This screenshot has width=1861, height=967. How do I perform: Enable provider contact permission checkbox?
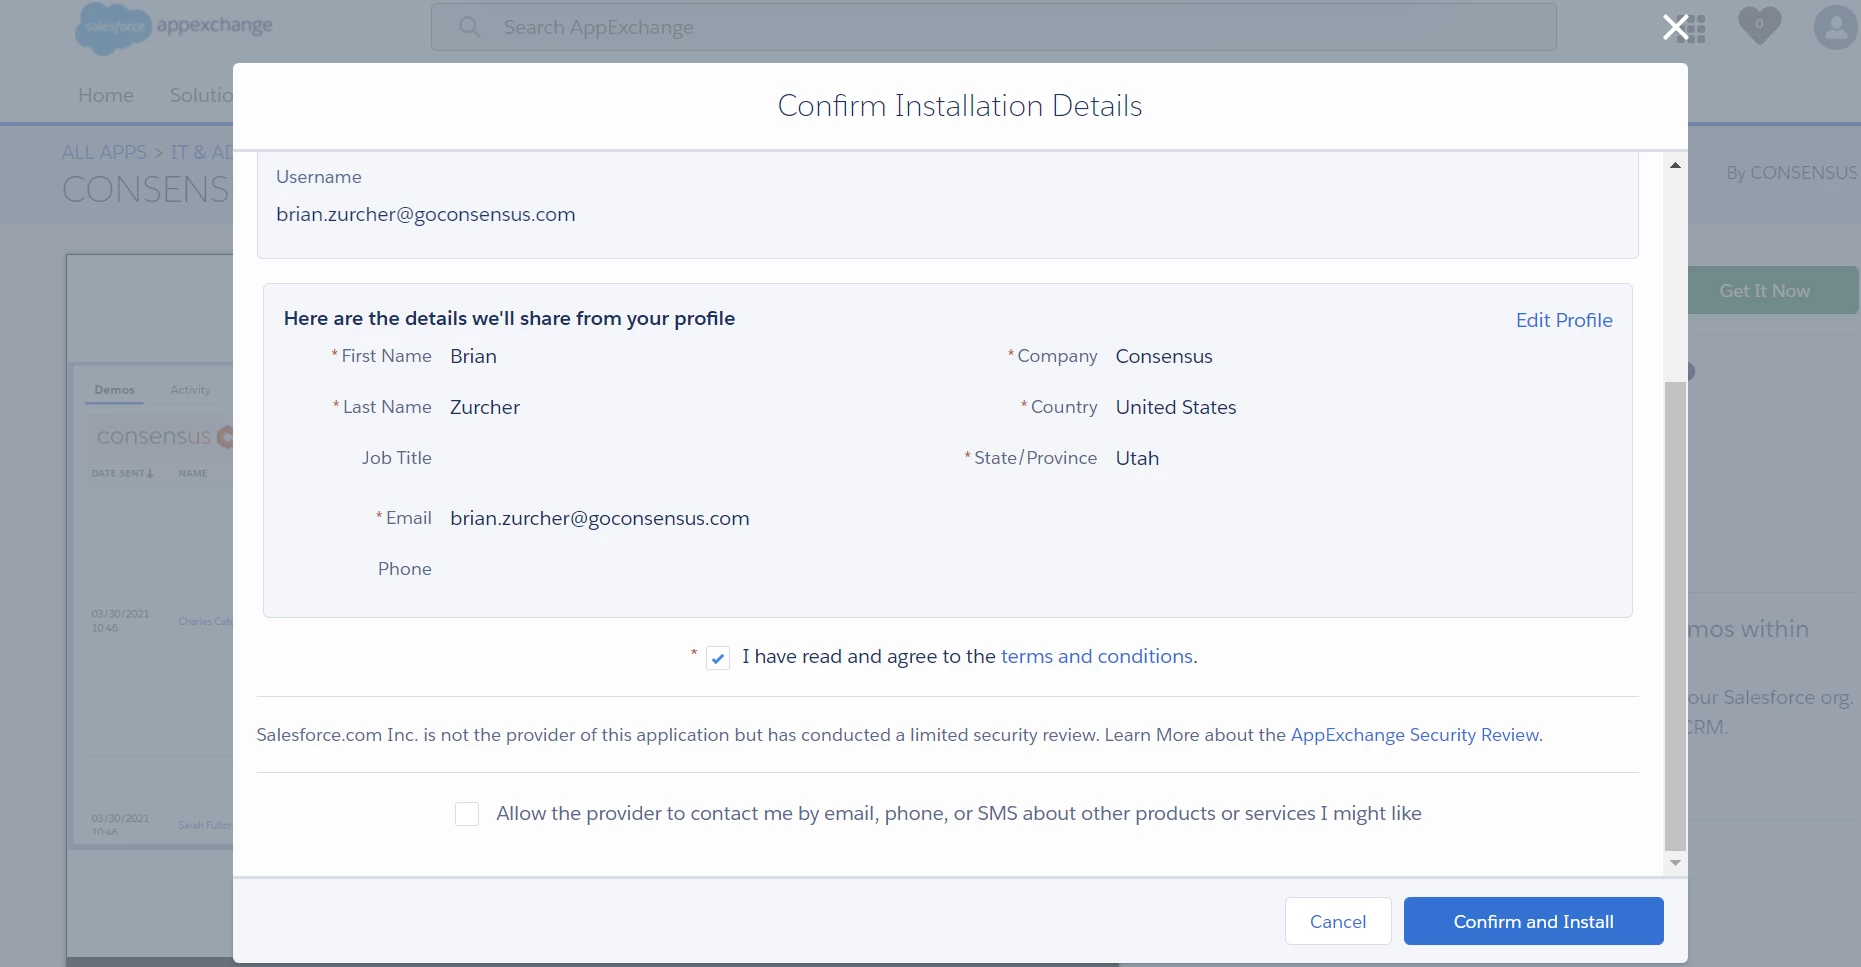467,814
